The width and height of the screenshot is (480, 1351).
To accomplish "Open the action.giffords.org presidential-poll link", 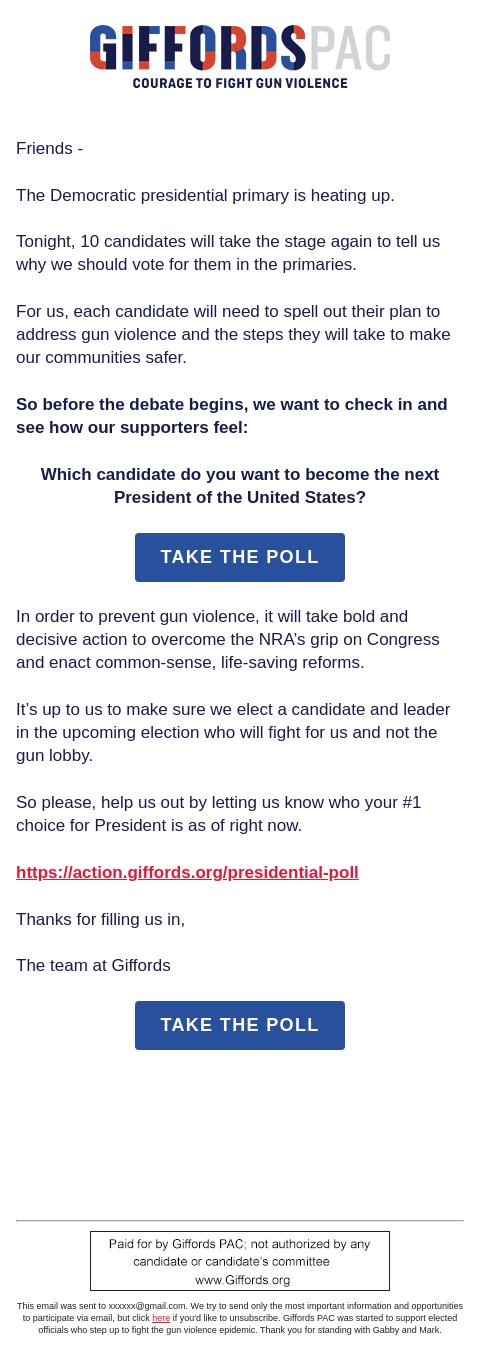I will (x=187, y=872).
